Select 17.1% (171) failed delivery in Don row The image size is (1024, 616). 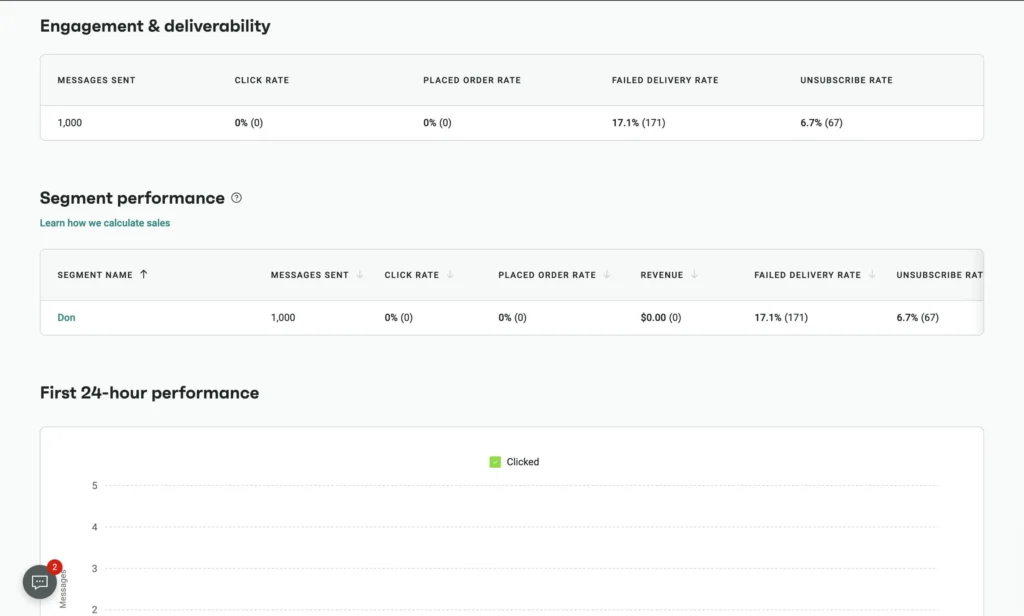pyautogui.click(x=780, y=317)
